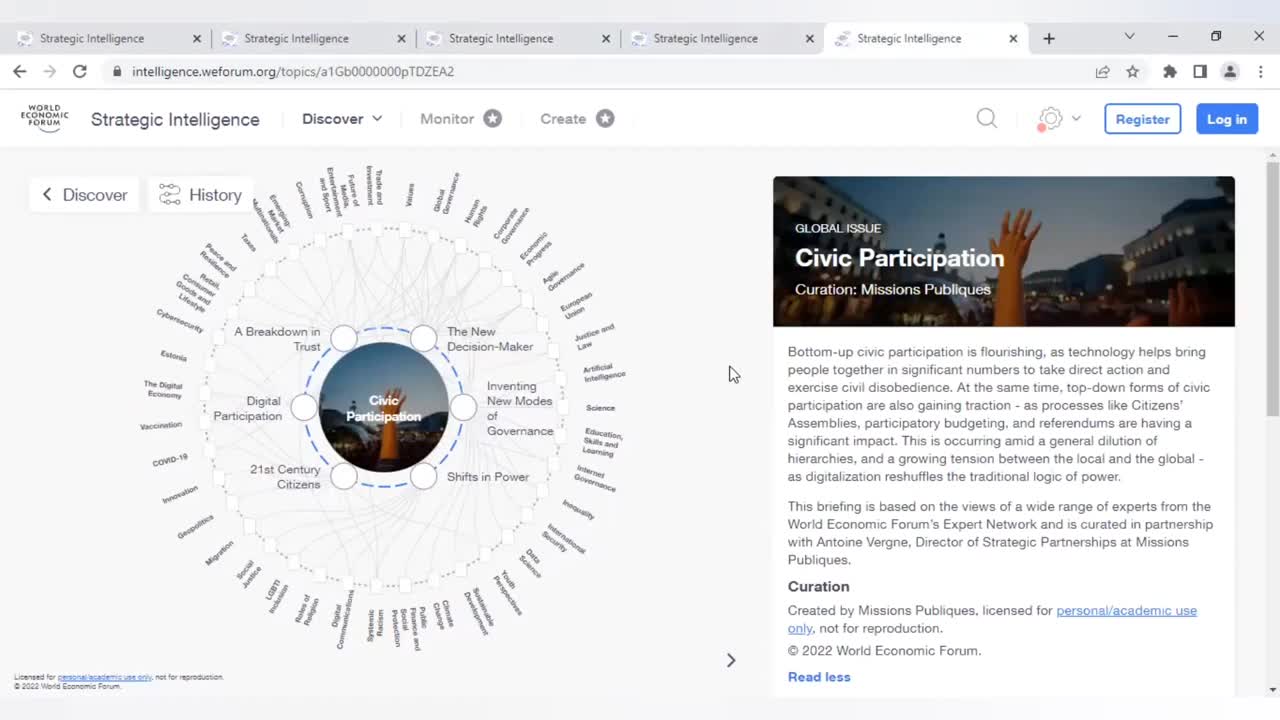Click the Register button
This screenshot has height=720, width=1280.
click(1142, 119)
